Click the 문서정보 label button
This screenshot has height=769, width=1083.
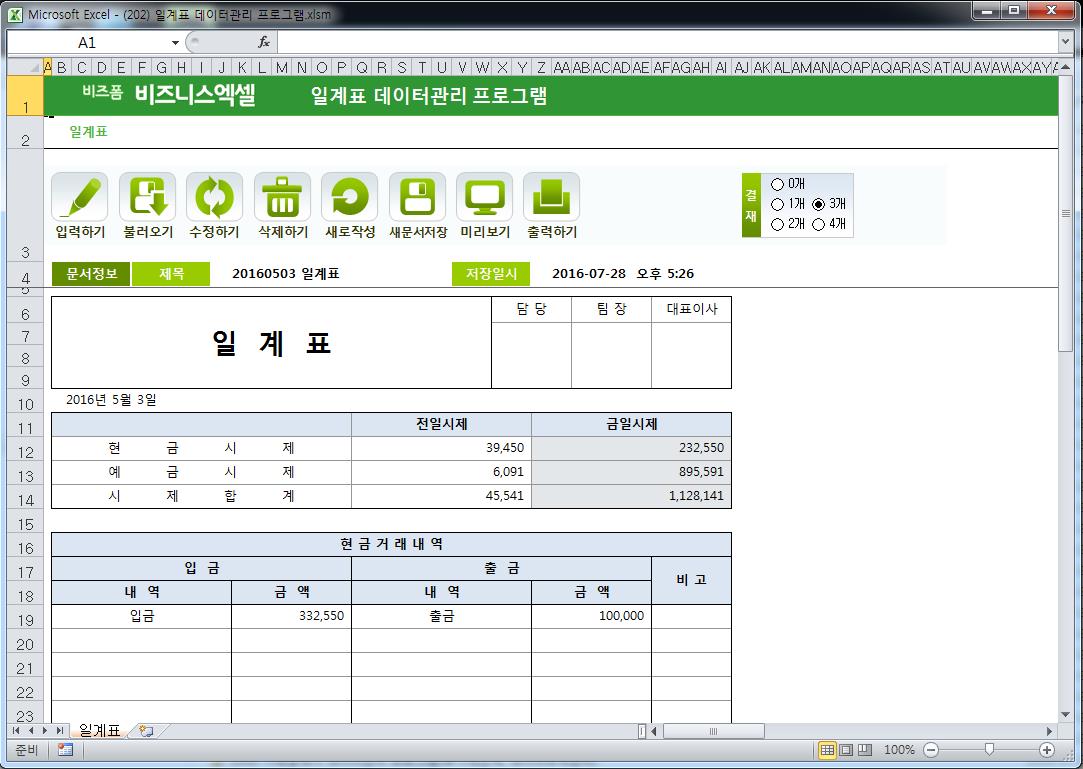click(91, 274)
